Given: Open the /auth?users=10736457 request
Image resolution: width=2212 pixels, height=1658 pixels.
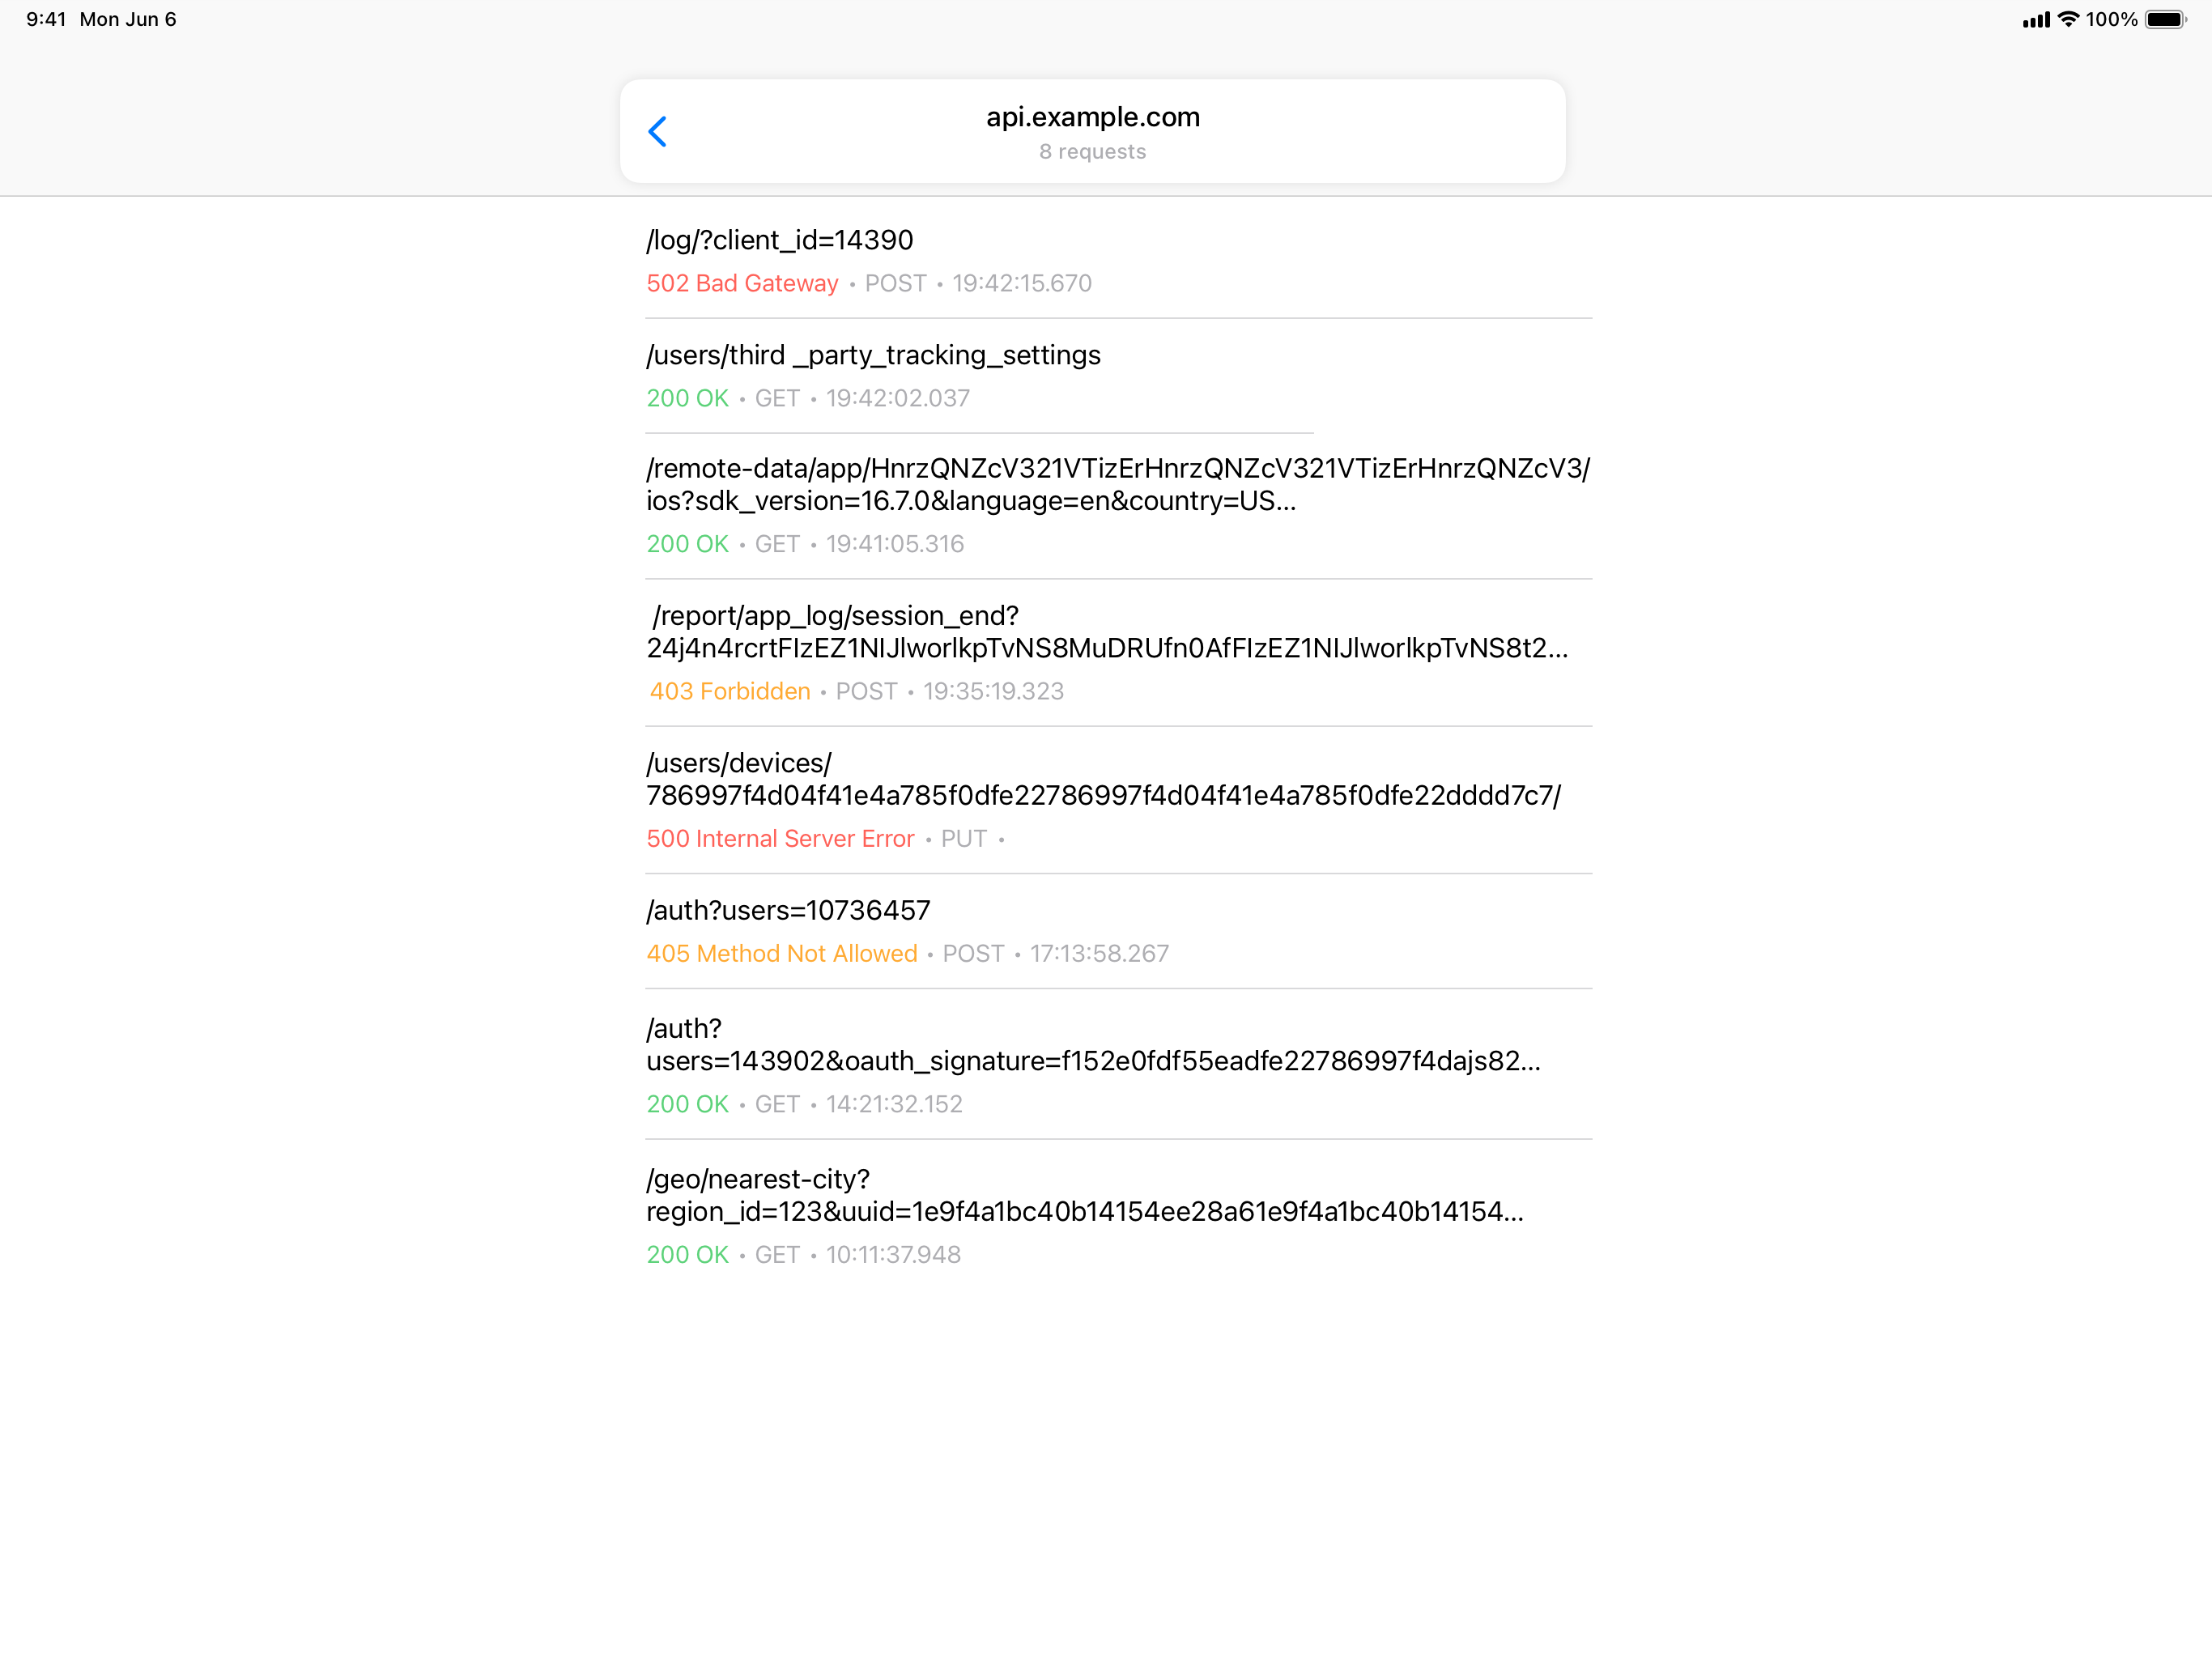Looking at the screenshot, I should pyautogui.click(x=788, y=910).
